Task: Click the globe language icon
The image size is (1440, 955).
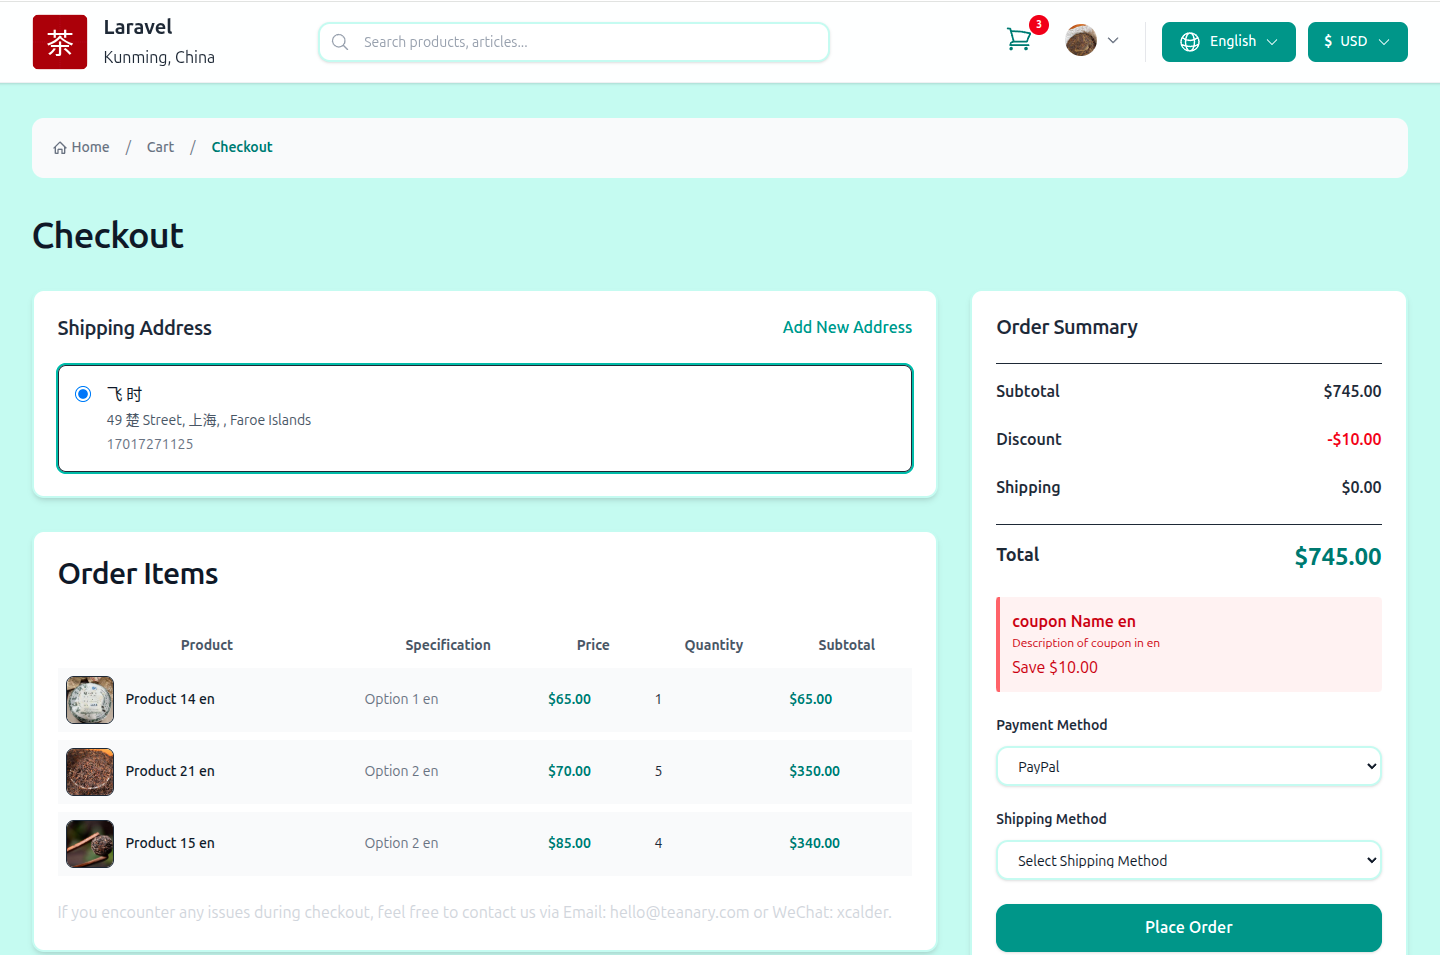Action: click(x=1189, y=42)
